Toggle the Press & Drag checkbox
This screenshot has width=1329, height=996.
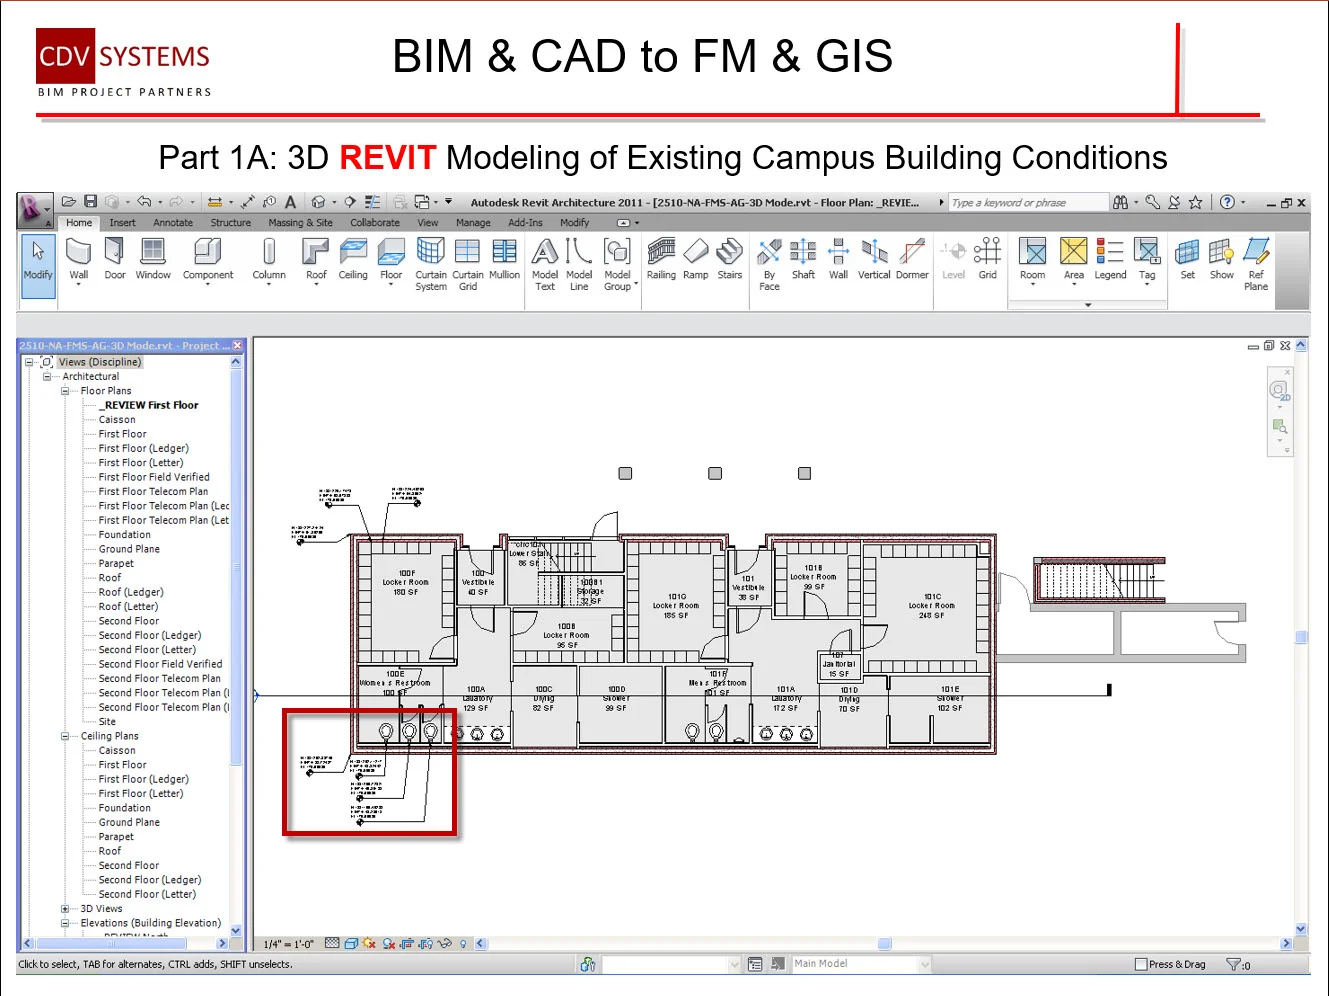1141,964
